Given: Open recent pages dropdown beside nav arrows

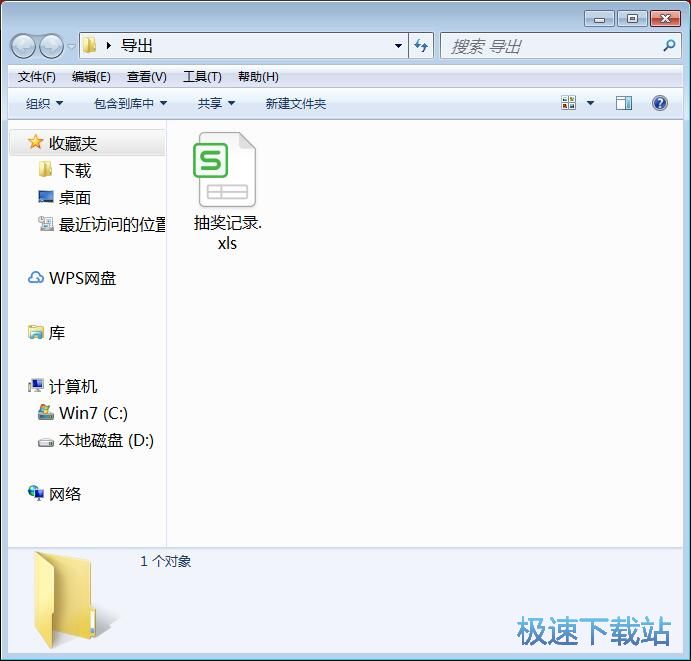Looking at the screenshot, I should point(71,46).
